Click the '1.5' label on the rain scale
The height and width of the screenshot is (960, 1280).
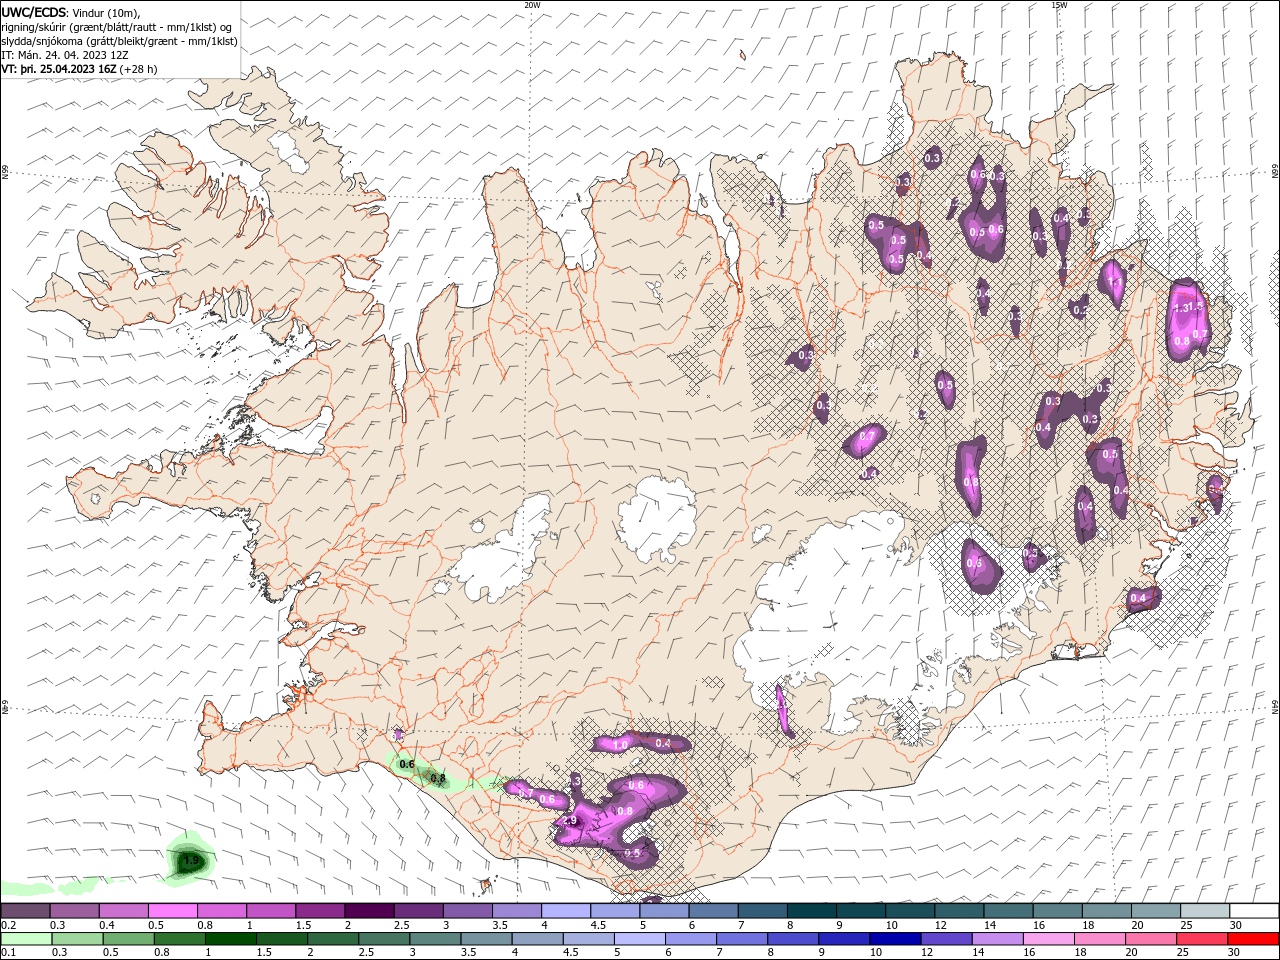click(264, 952)
